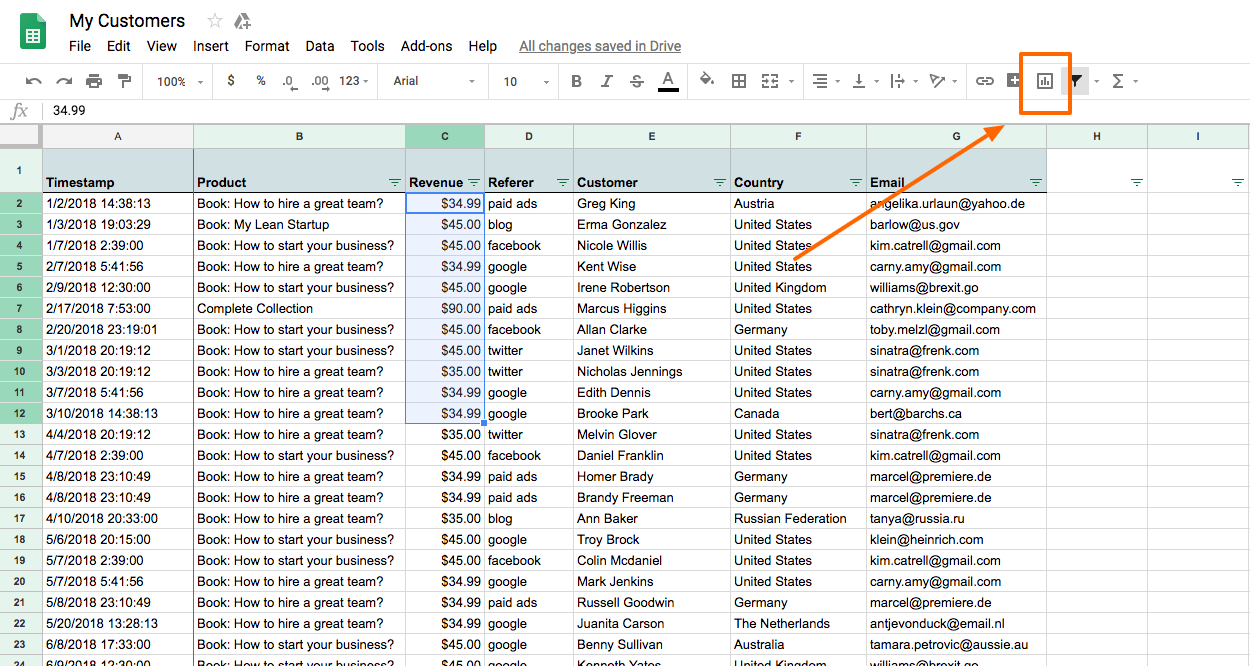Viewport: 1250px width, 666px height.
Task: Click the fill color paint bucket
Action: (x=707, y=81)
